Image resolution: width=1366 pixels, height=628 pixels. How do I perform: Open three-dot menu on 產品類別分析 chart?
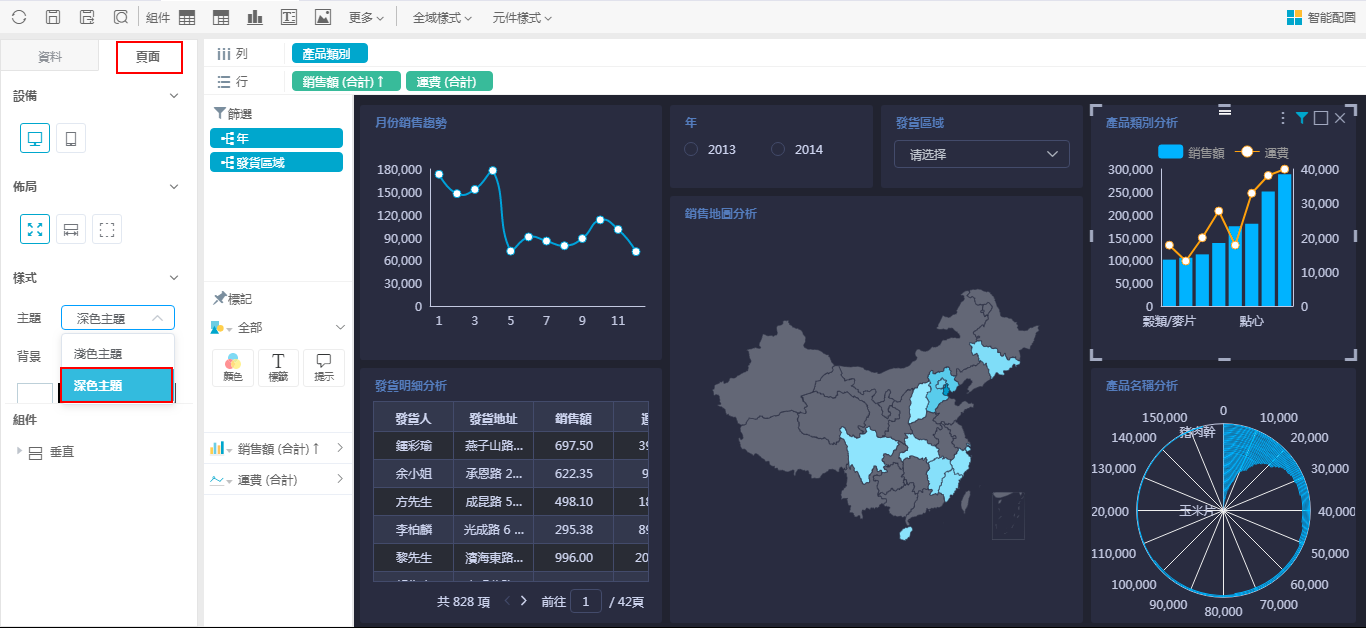[1283, 119]
